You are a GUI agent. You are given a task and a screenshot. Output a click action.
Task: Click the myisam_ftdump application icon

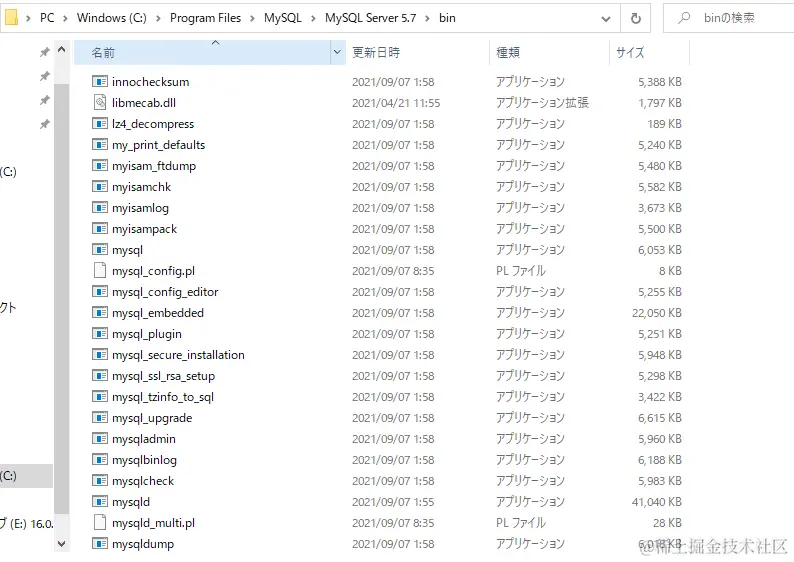pos(100,166)
